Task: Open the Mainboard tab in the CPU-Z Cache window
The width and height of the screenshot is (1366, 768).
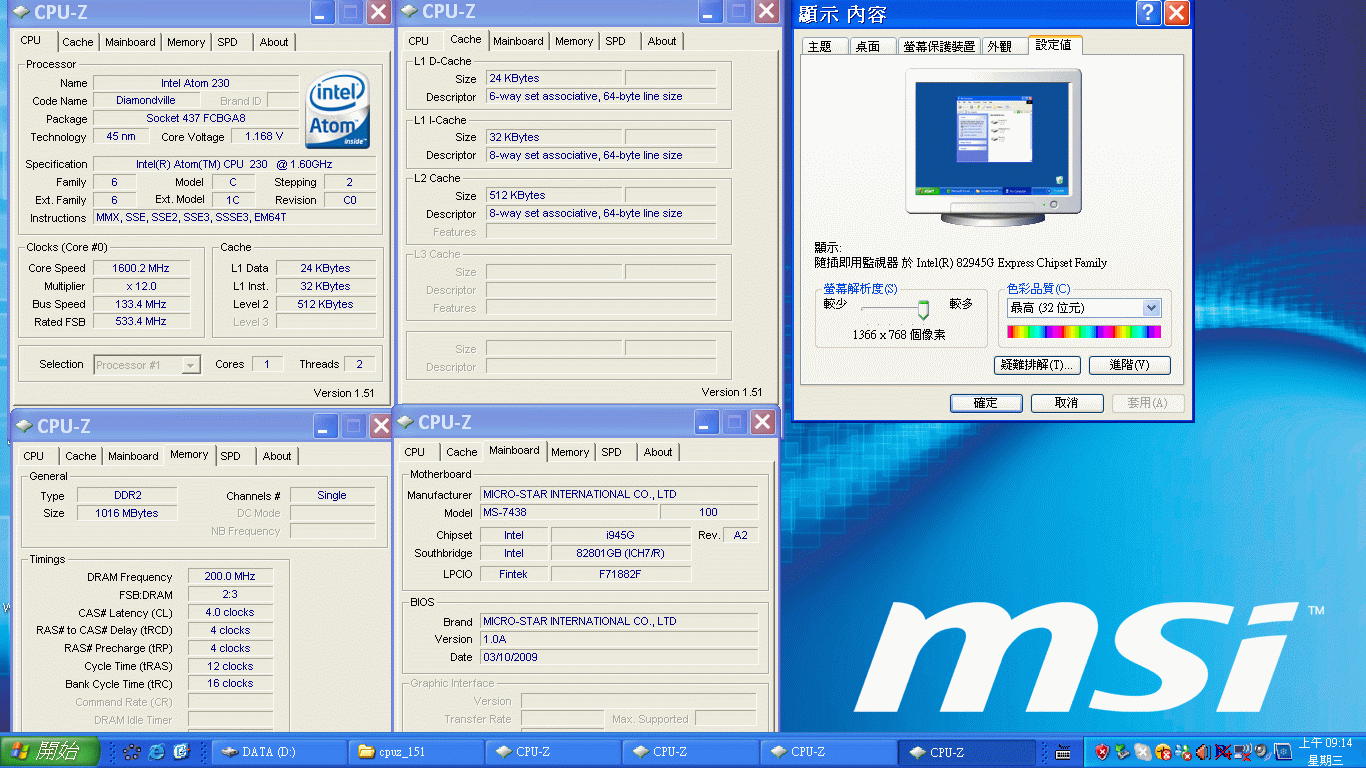Action: 518,41
